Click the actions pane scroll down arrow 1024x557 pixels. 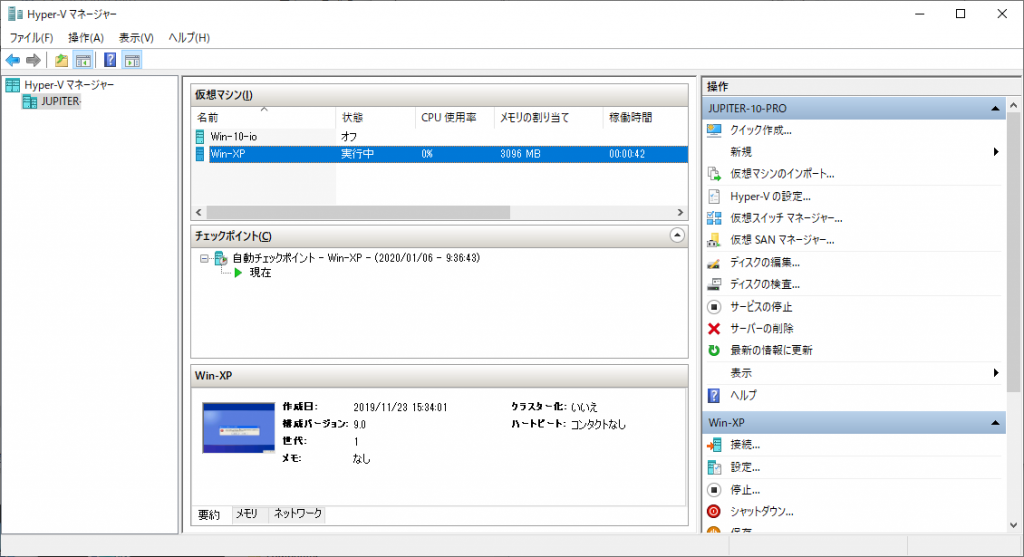click(1013, 525)
